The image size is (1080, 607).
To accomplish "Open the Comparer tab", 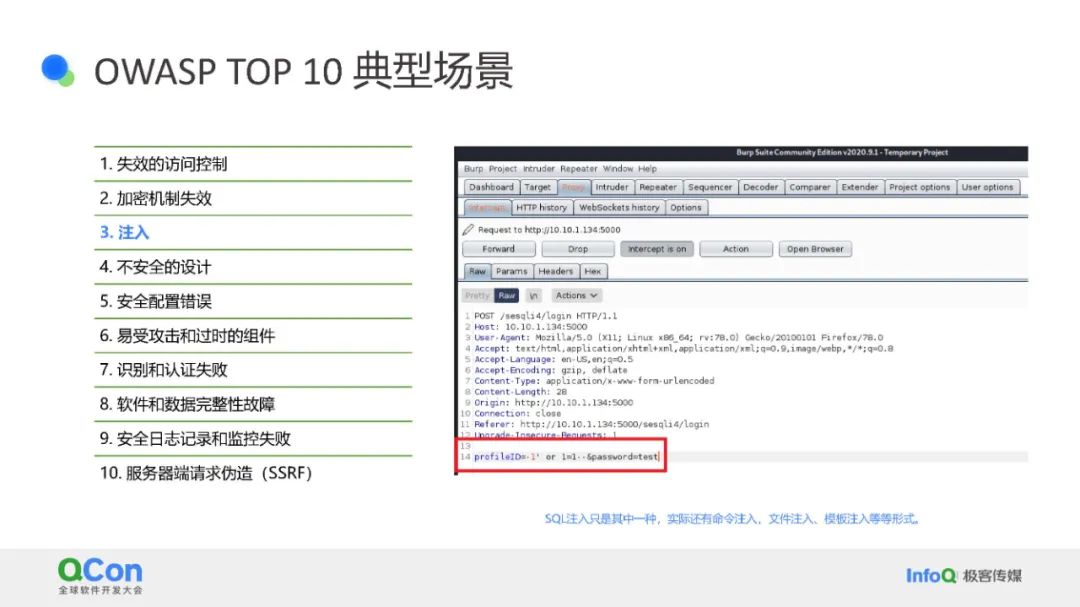I will click(x=810, y=187).
